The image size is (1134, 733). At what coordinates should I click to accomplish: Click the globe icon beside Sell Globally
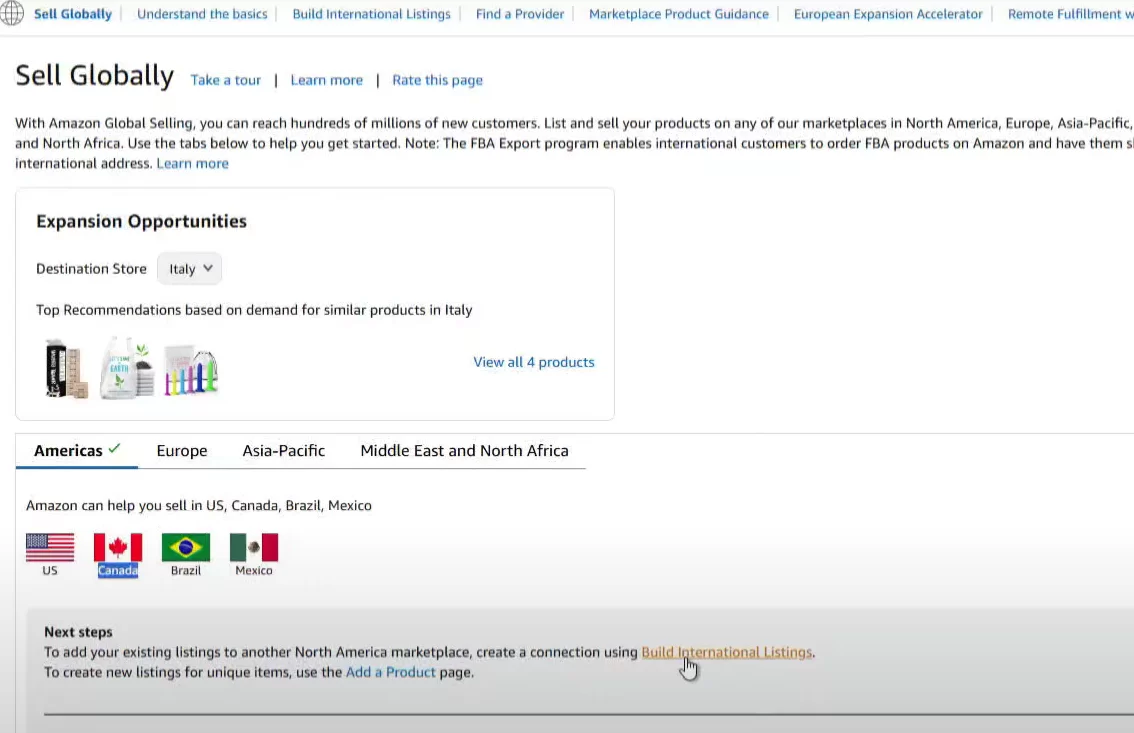pos(12,13)
